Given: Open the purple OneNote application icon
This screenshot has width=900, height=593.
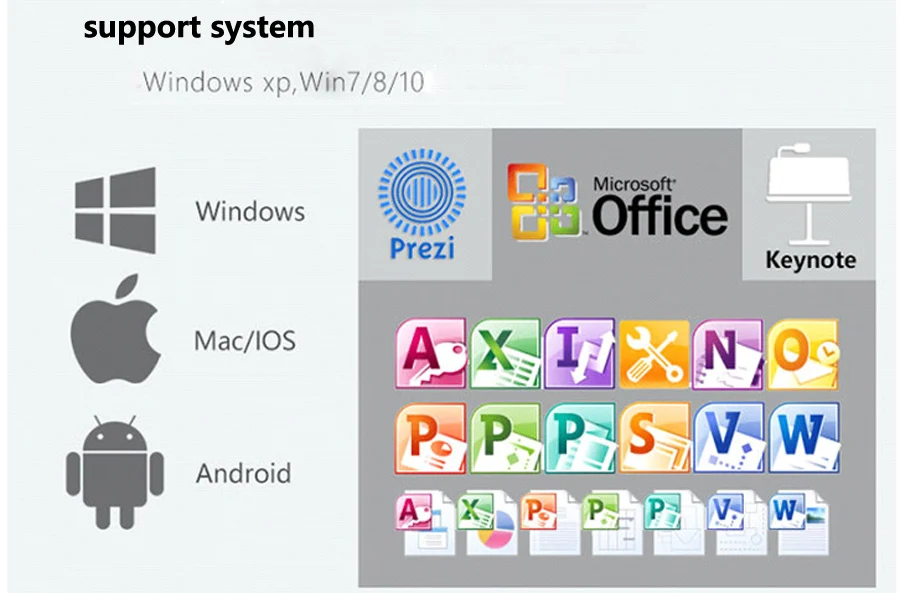Looking at the screenshot, I should tap(728, 354).
